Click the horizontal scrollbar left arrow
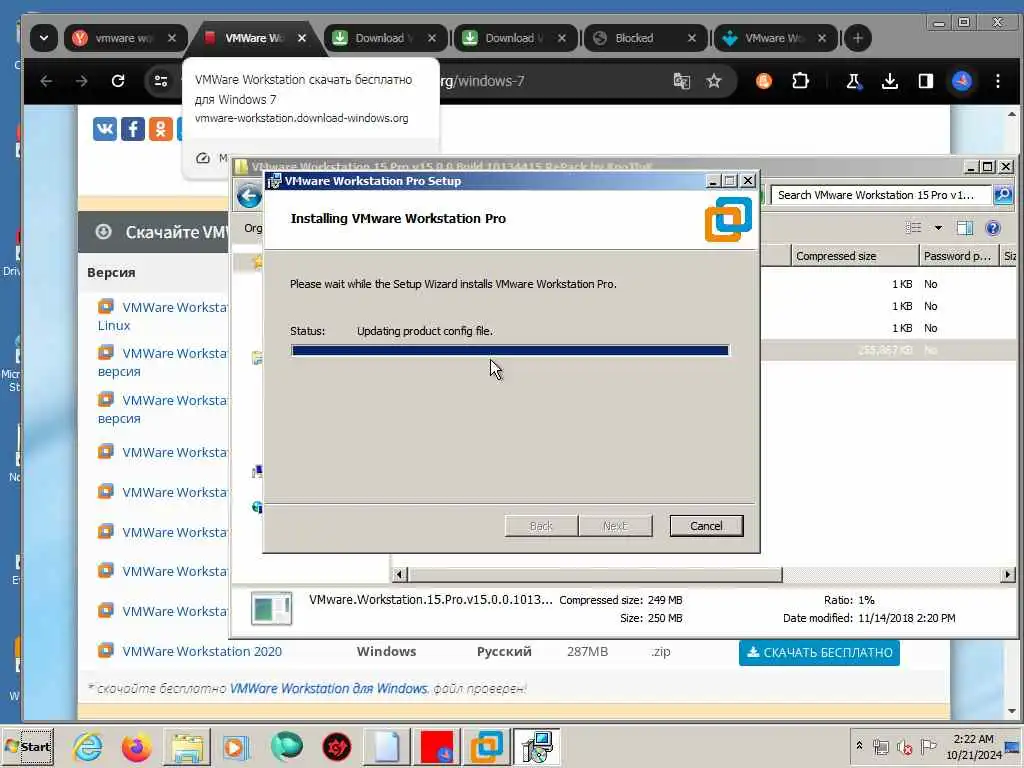Viewport: 1024px width, 768px height. pyautogui.click(x=400, y=575)
